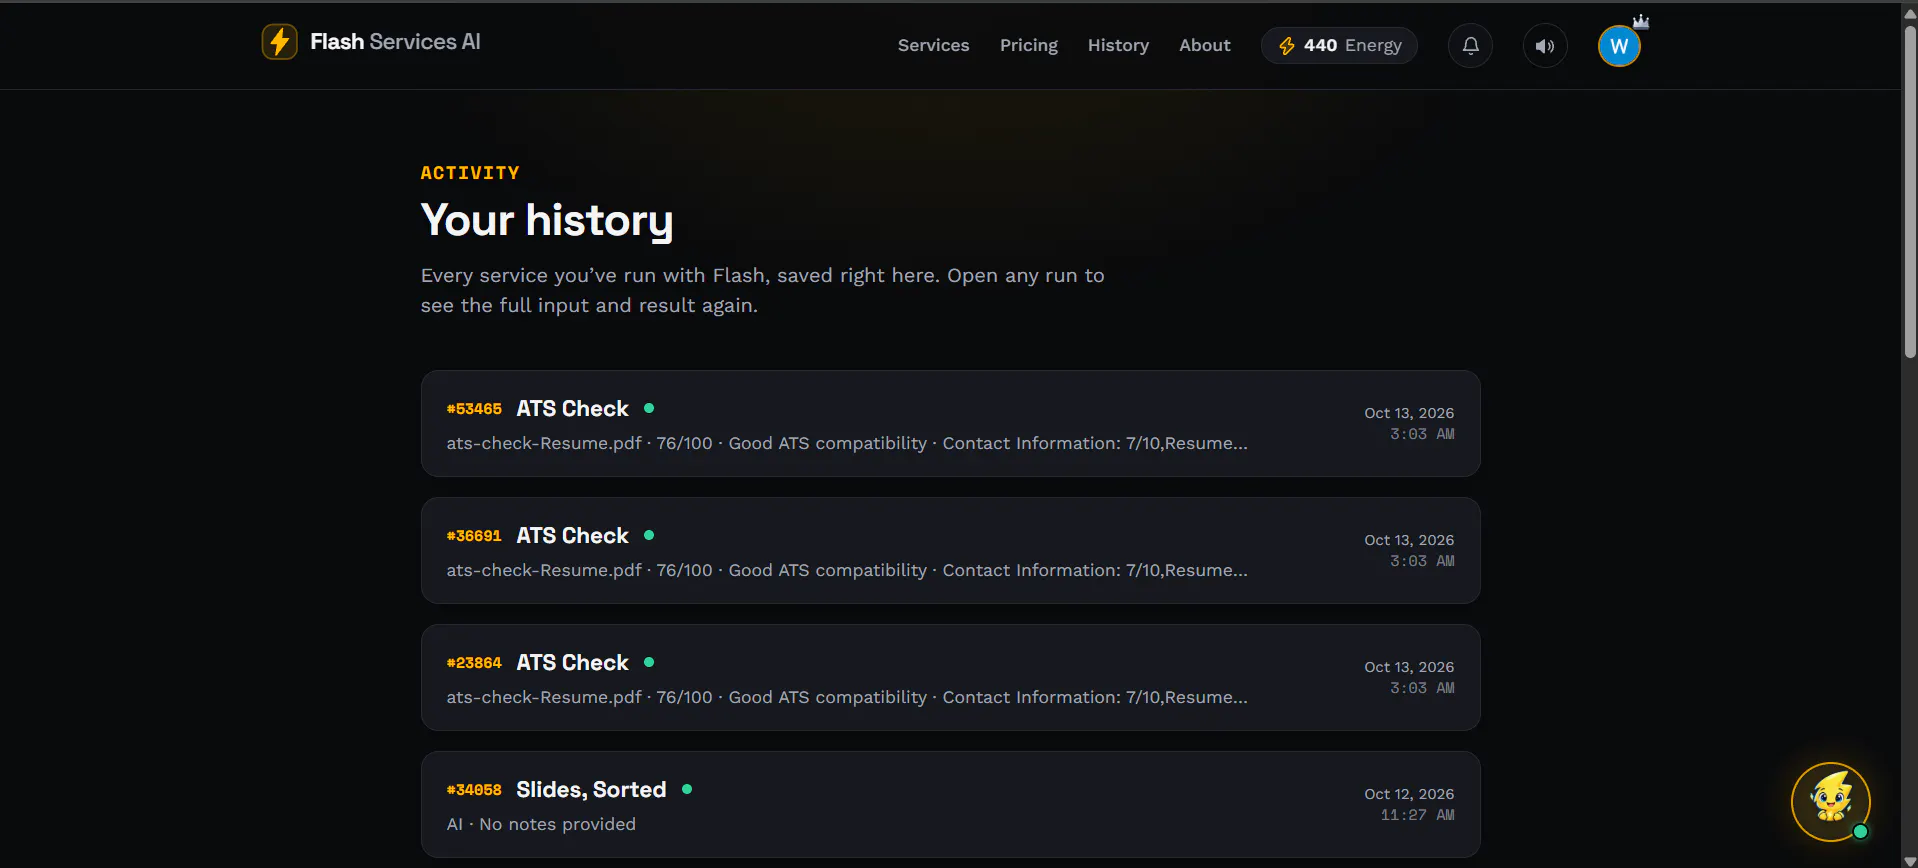Click the Flash Services AI brand name

tap(395, 42)
